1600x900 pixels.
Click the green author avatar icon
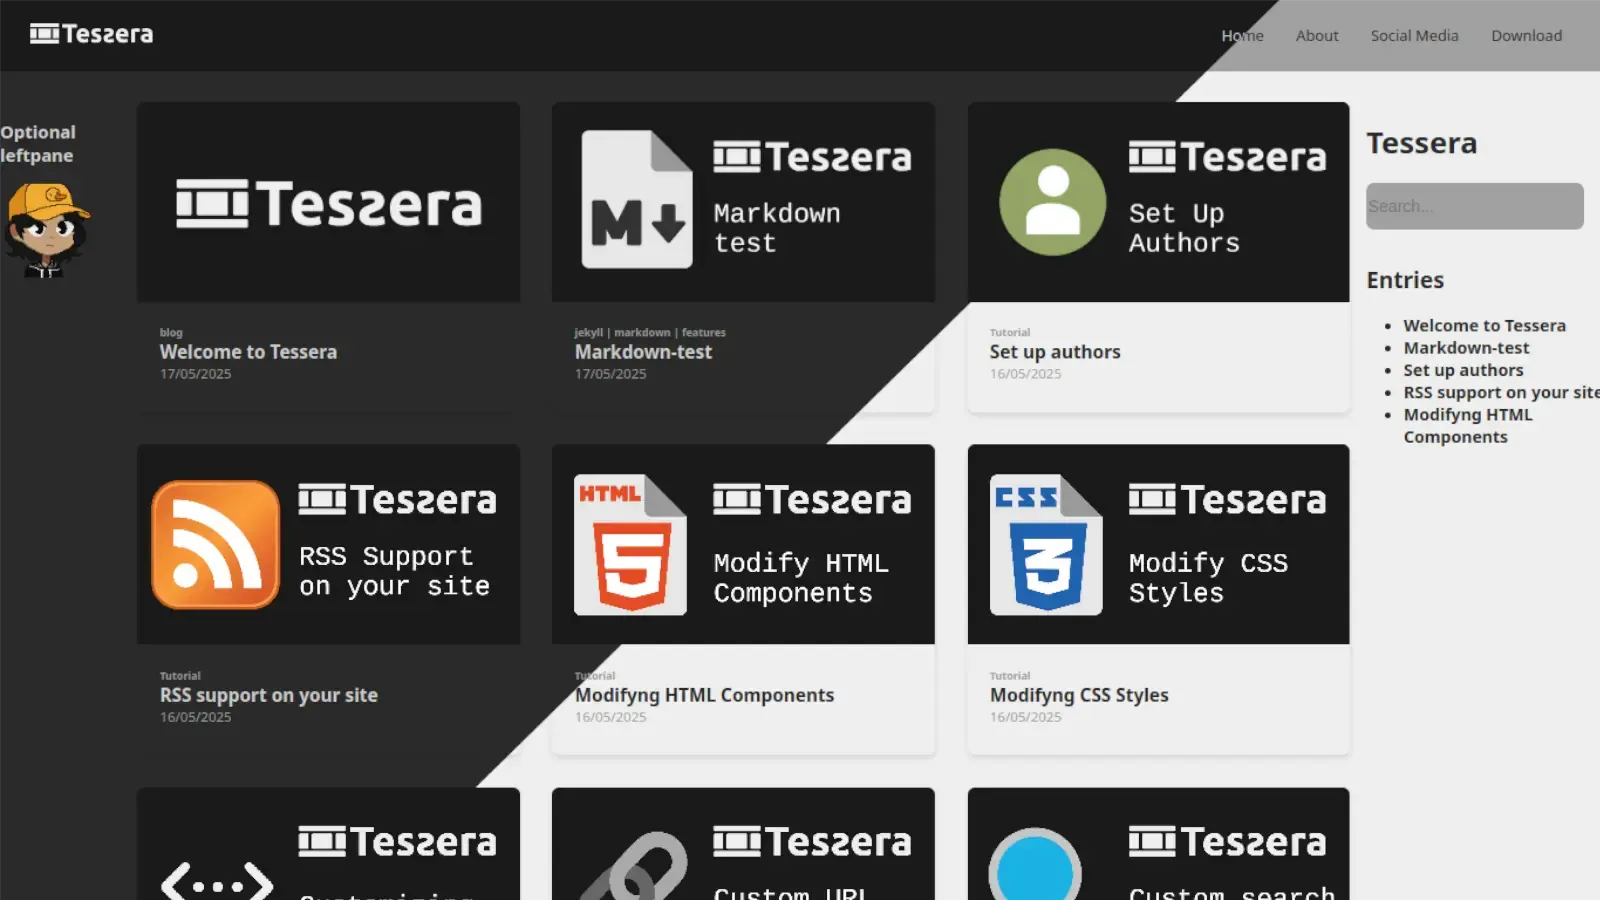1051,200
